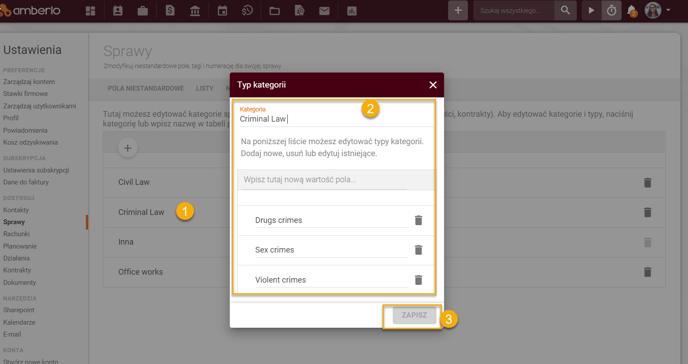Open the dashboard grid icon in top bar
Screen dimensions: 688x364
click(x=90, y=11)
